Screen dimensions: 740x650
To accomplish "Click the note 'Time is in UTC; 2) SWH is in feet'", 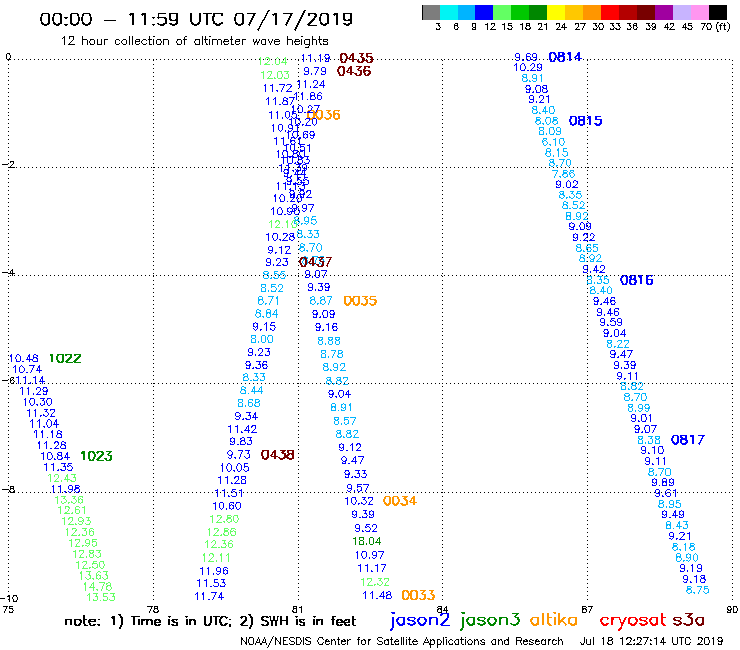I will pos(244,621).
